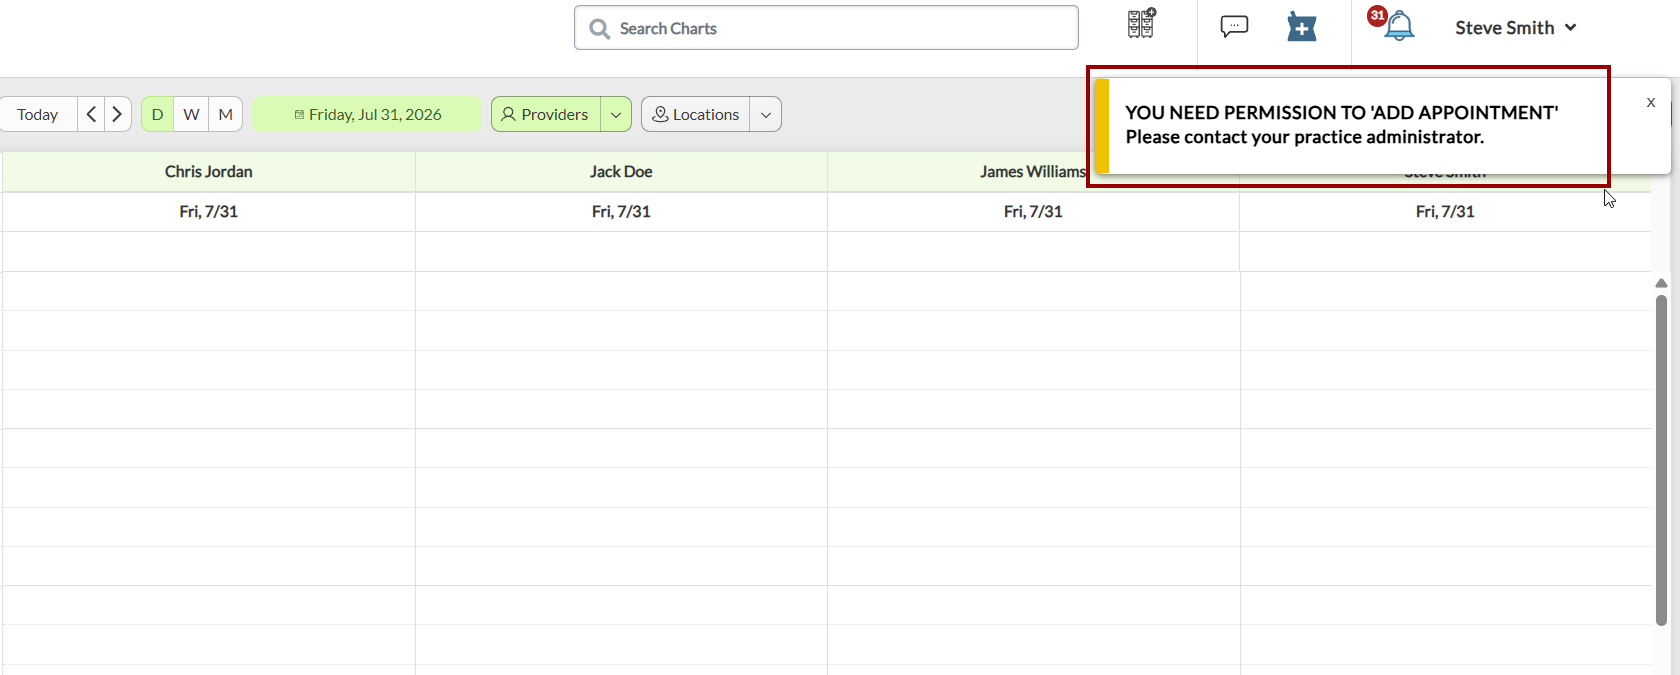Click the add appointment medical calendar icon
Screen dimensions: 1680x675
tap(1301, 27)
